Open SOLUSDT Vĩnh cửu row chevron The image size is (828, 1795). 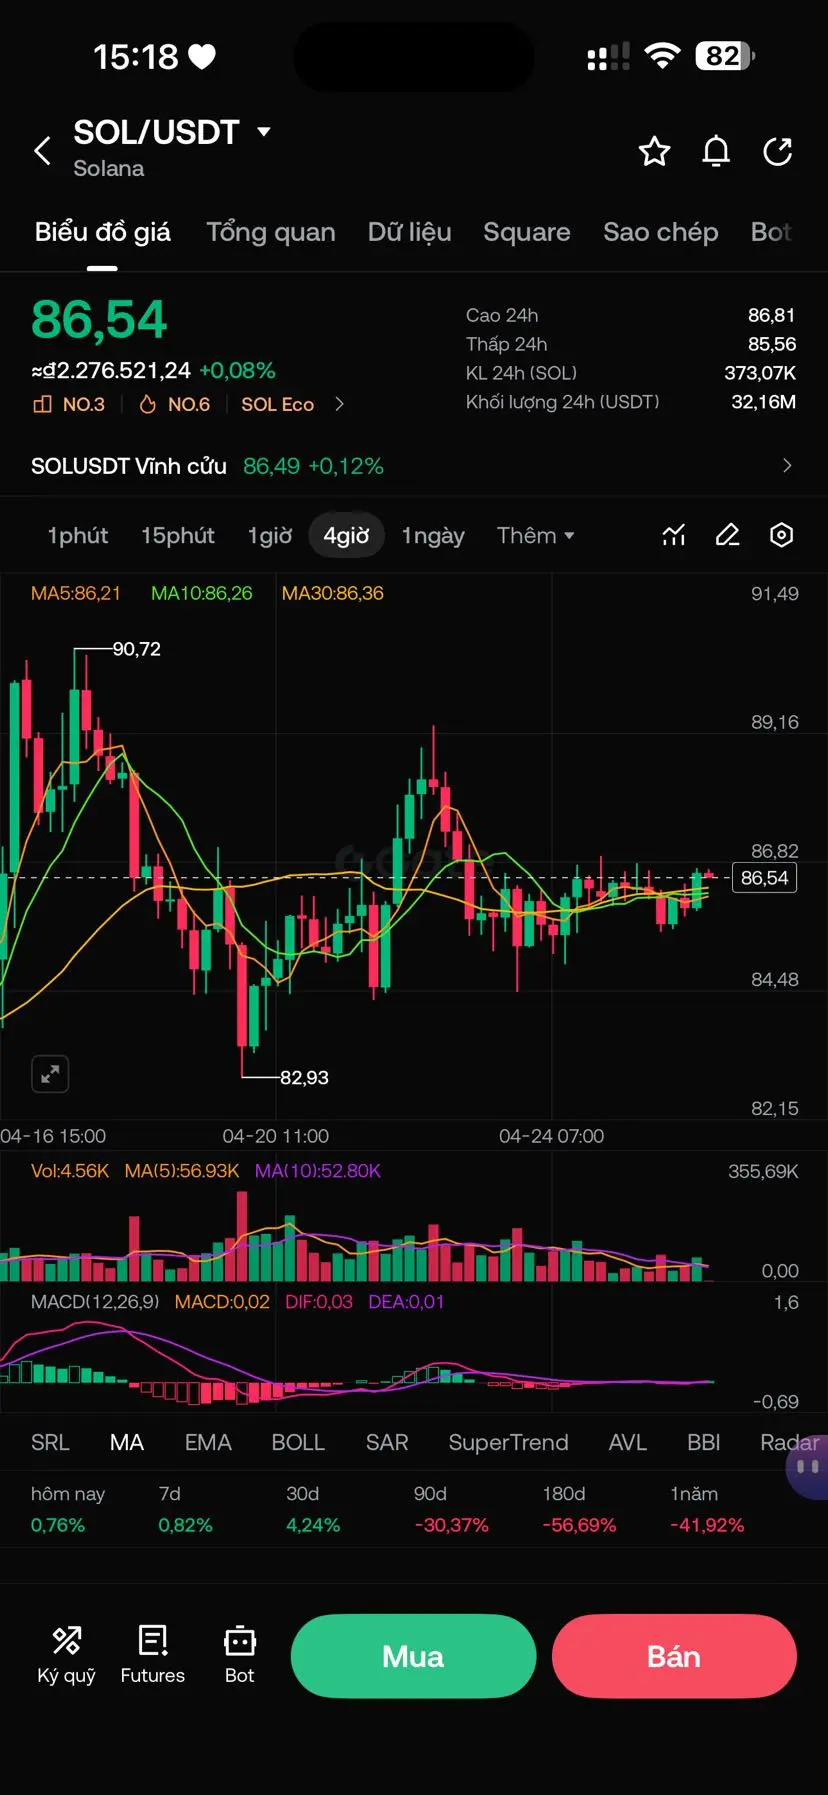click(x=787, y=465)
